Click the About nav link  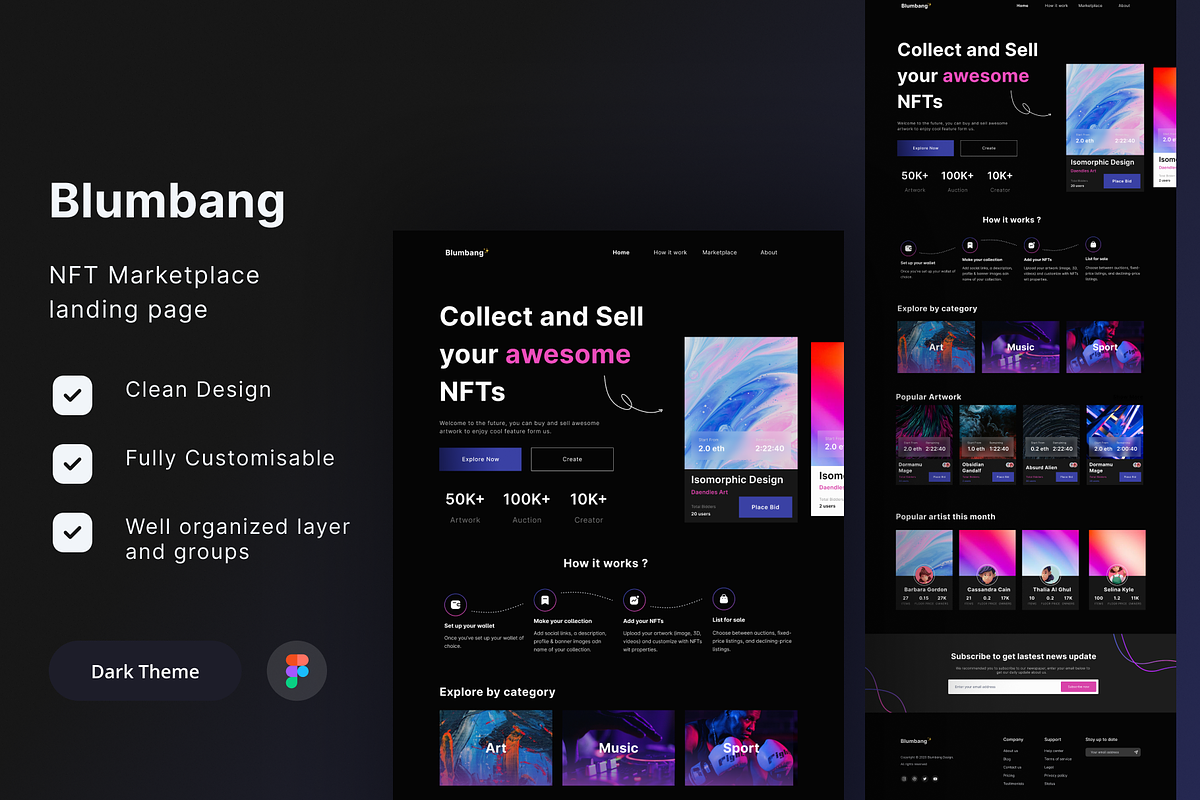point(768,252)
